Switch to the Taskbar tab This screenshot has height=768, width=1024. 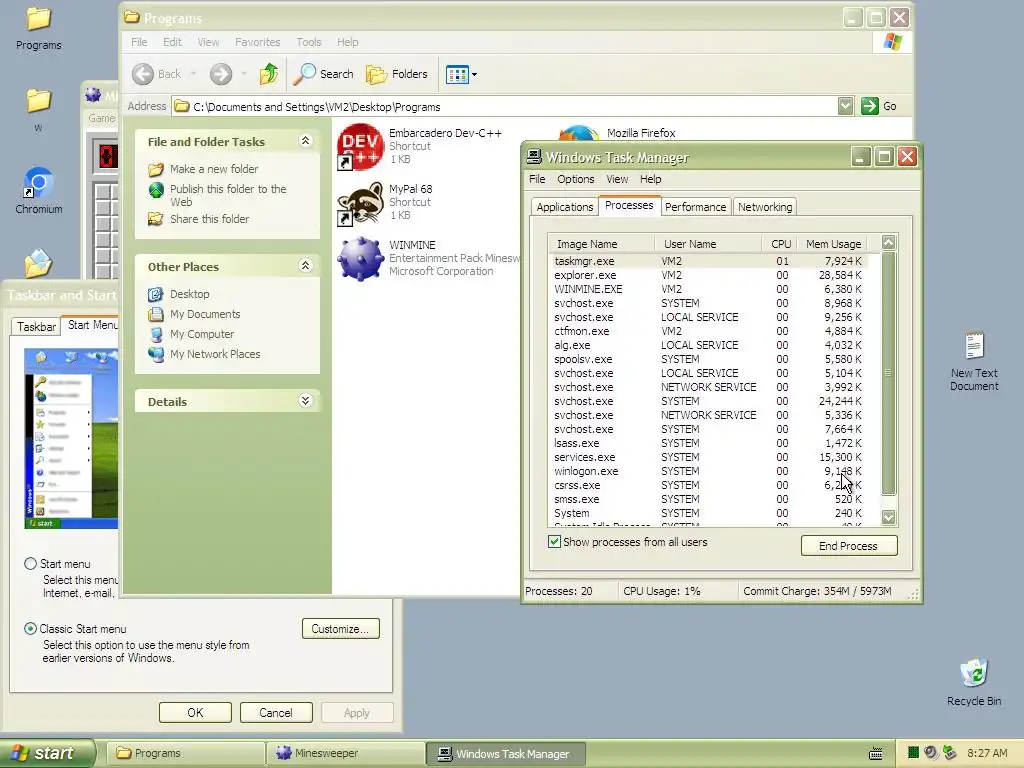[x=36, y=327]
